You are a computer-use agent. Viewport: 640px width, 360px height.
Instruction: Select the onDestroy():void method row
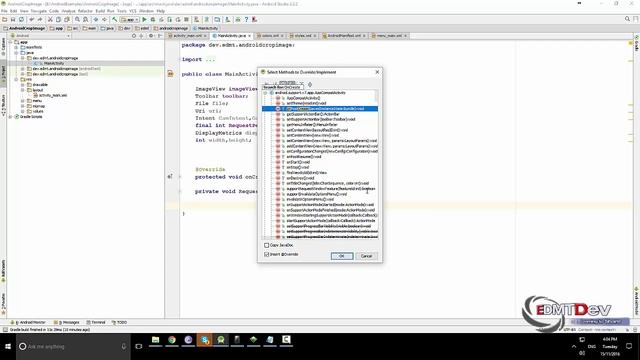(300, 178)
